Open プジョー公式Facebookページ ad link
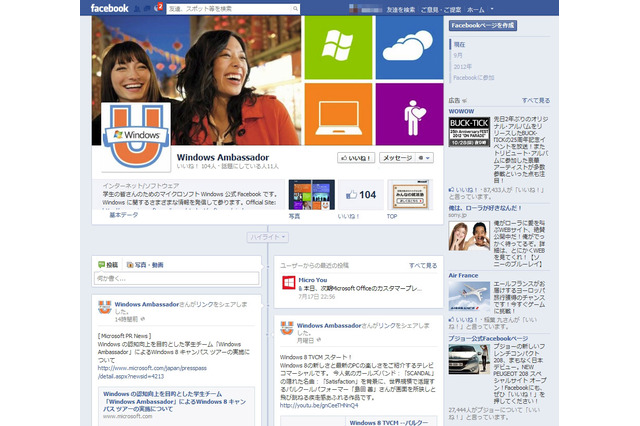Viewport: 640px width, 426px height. pos(488,338)
